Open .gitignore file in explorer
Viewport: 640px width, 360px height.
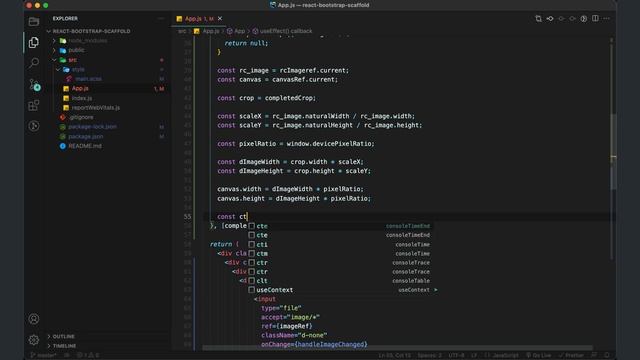point(81,117)
